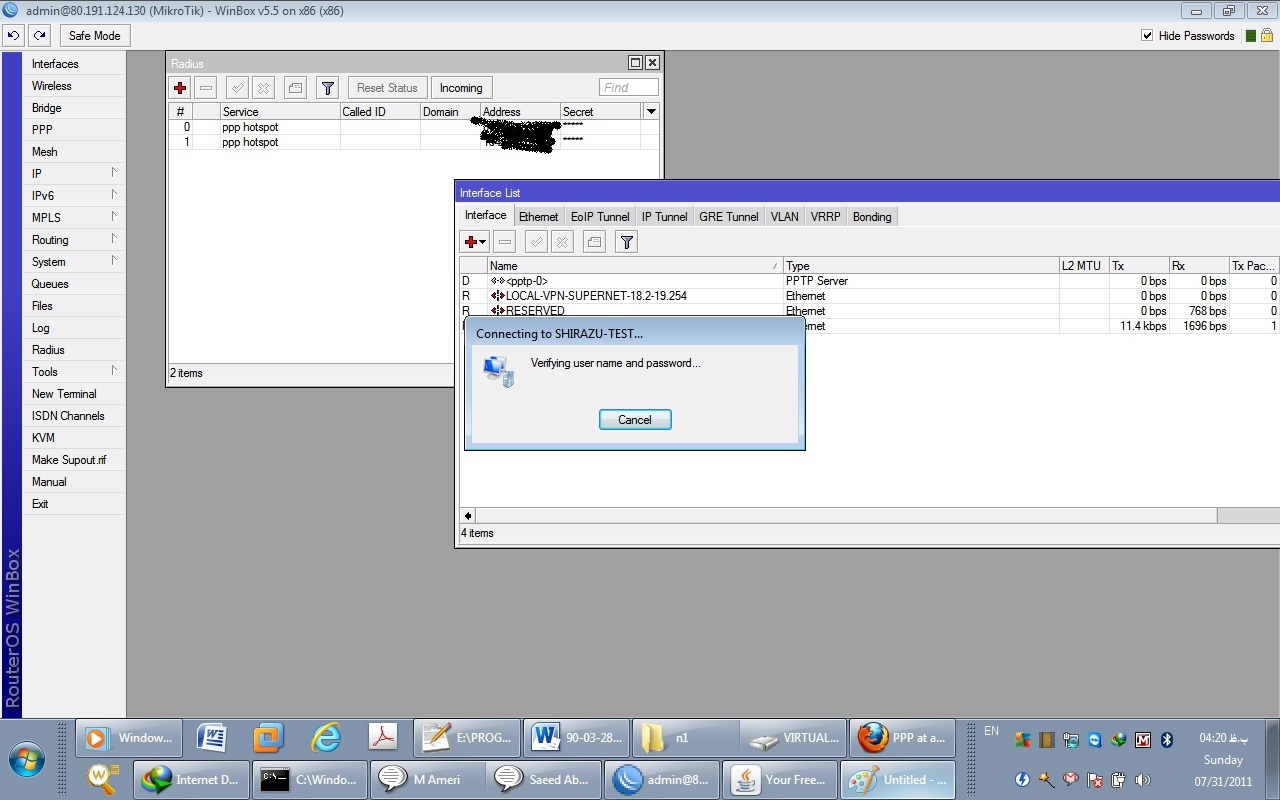
Task: Click Make Supout.rif in sidebar
Action: click(x=72, y=459)
